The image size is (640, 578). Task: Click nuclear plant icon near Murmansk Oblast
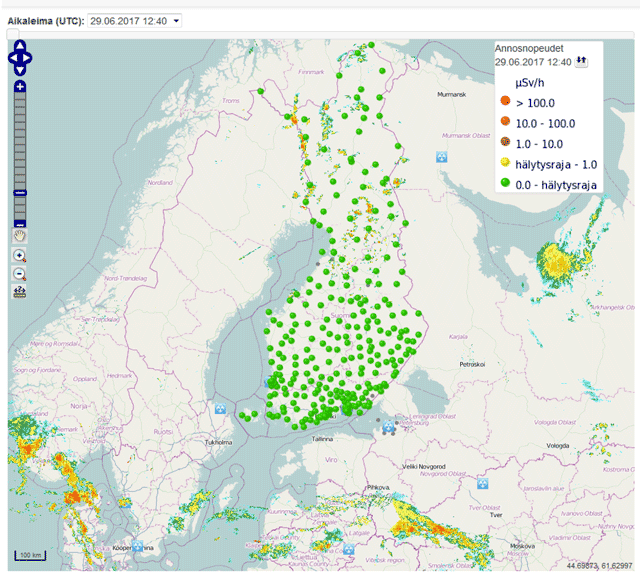(x=441, y=157)
